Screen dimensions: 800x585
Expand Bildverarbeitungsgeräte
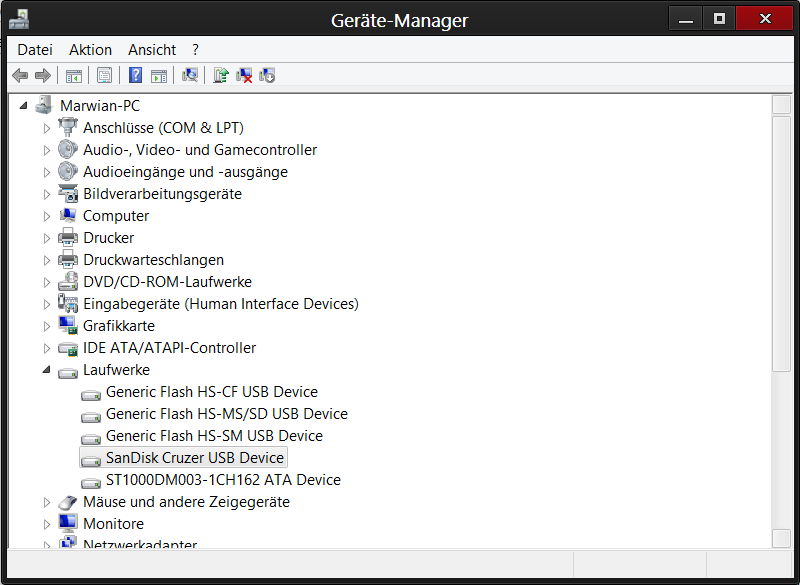point(46,194)
